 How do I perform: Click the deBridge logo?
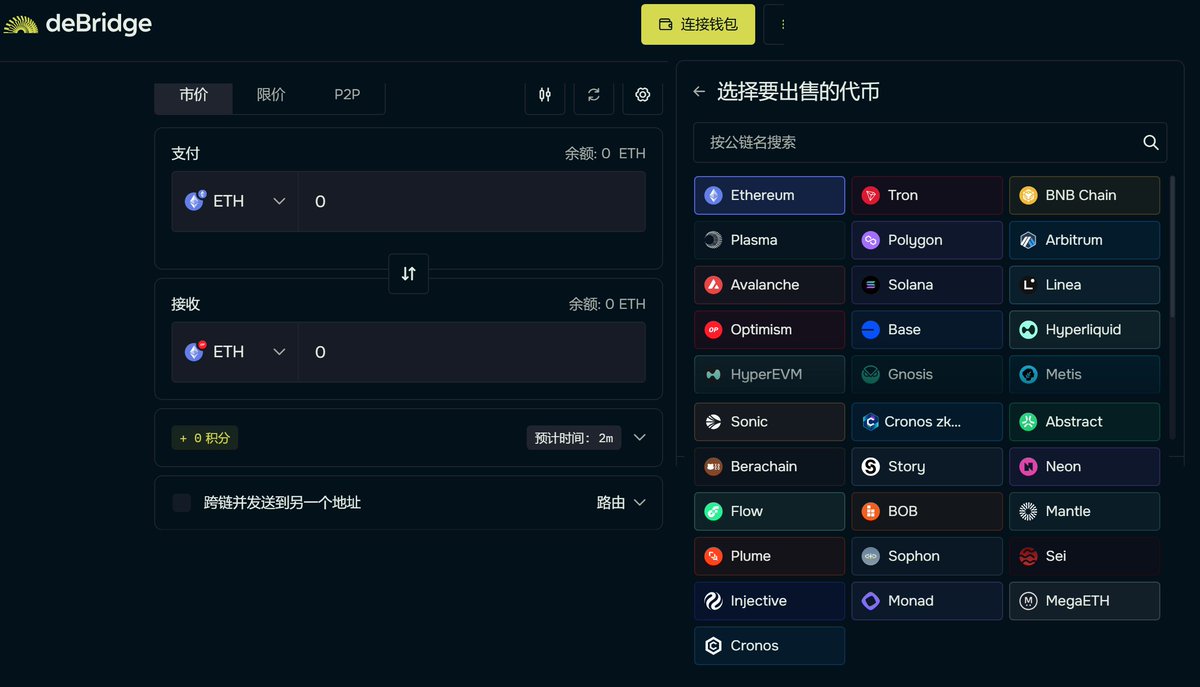78,24
